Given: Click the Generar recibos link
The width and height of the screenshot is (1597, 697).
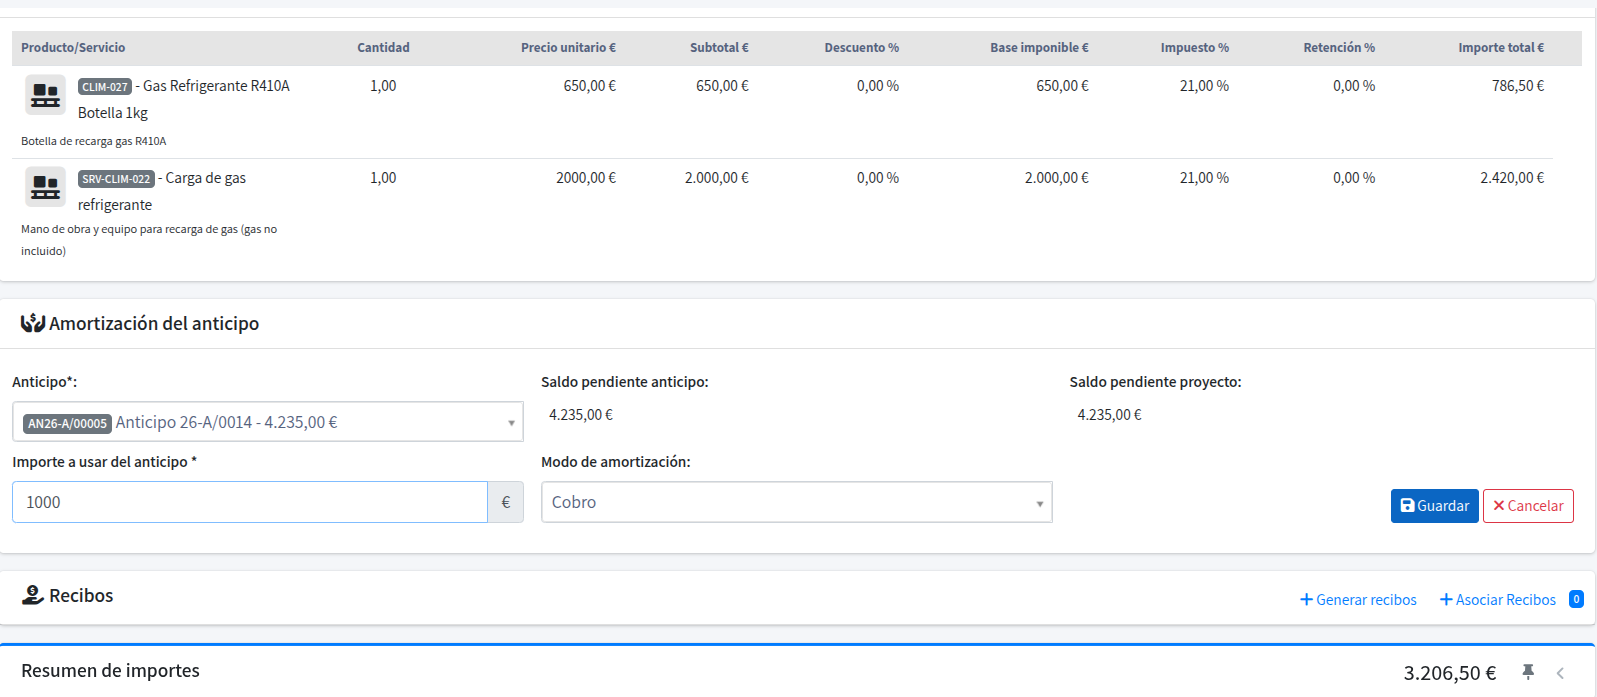Looking at the screenshot, I should (1358, 600).
